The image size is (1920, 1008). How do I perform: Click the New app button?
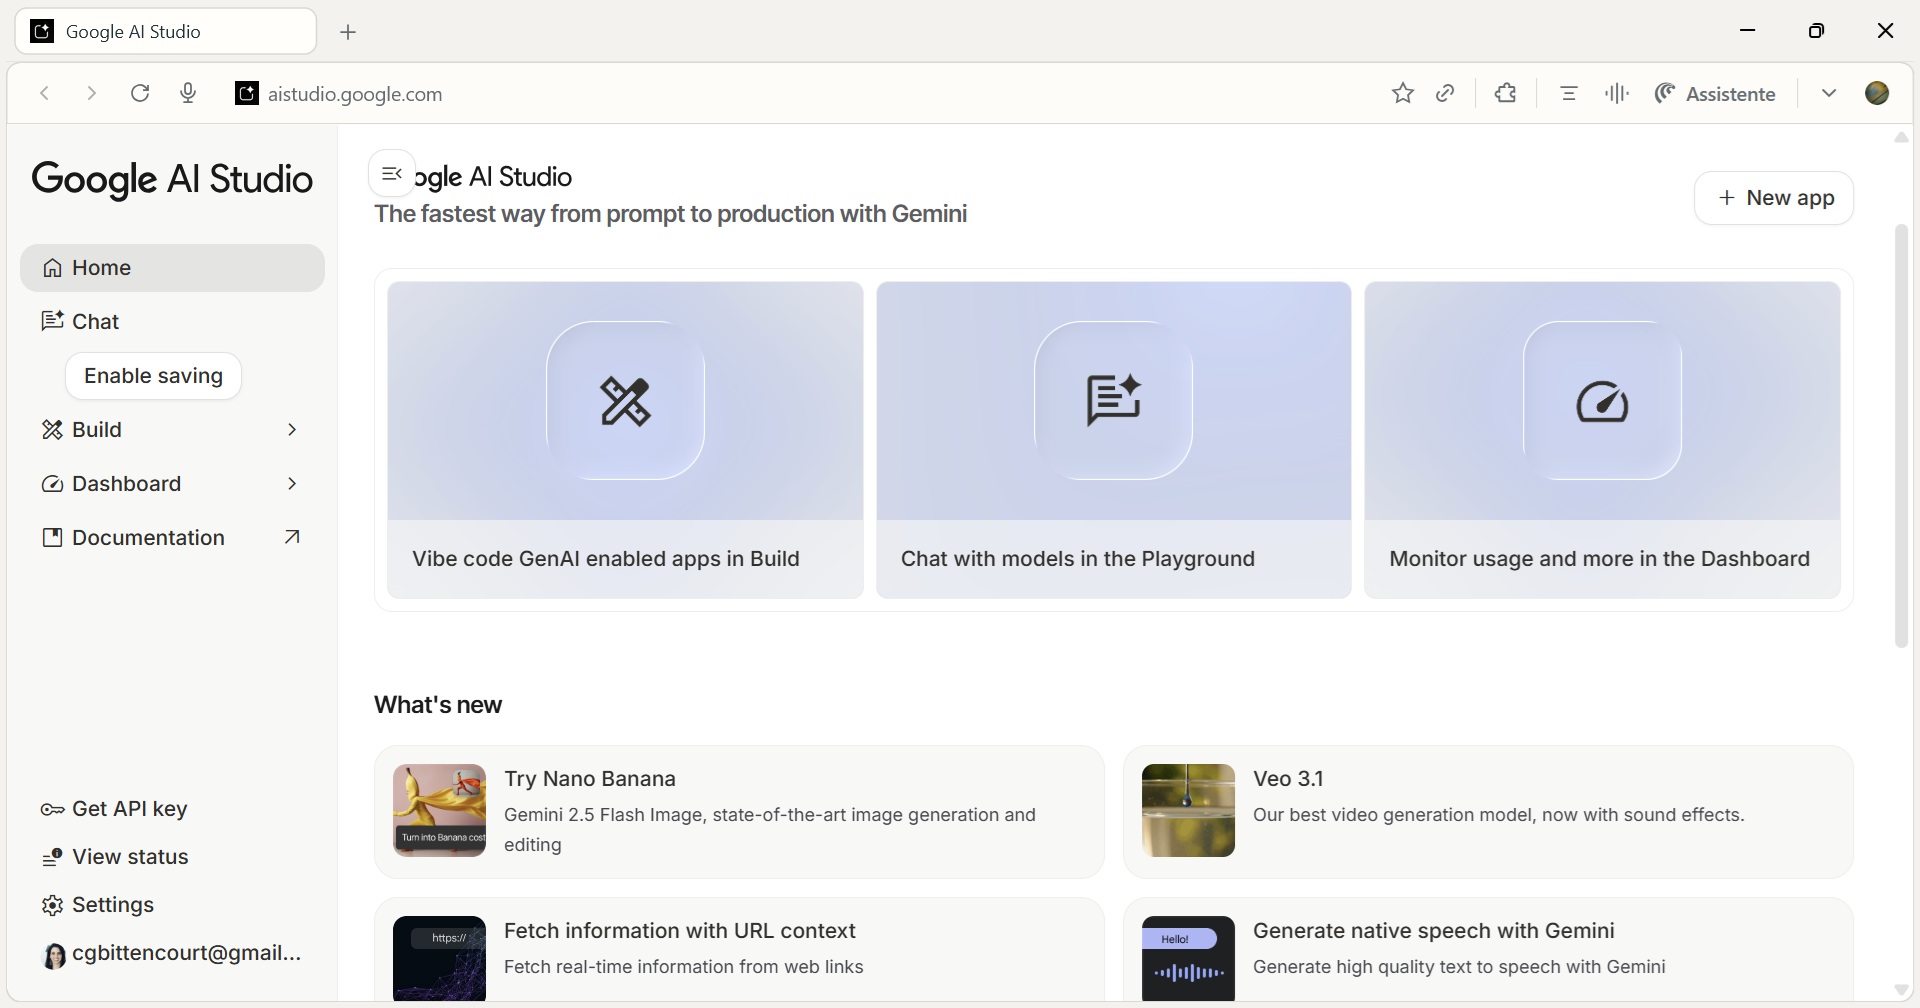click(x=1773, y=198)
